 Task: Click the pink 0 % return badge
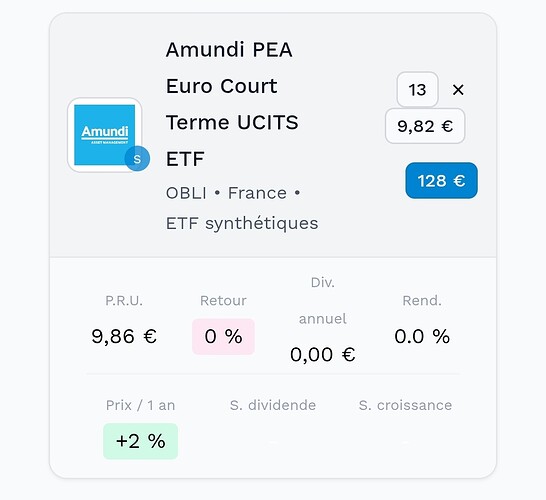point(223,336)
